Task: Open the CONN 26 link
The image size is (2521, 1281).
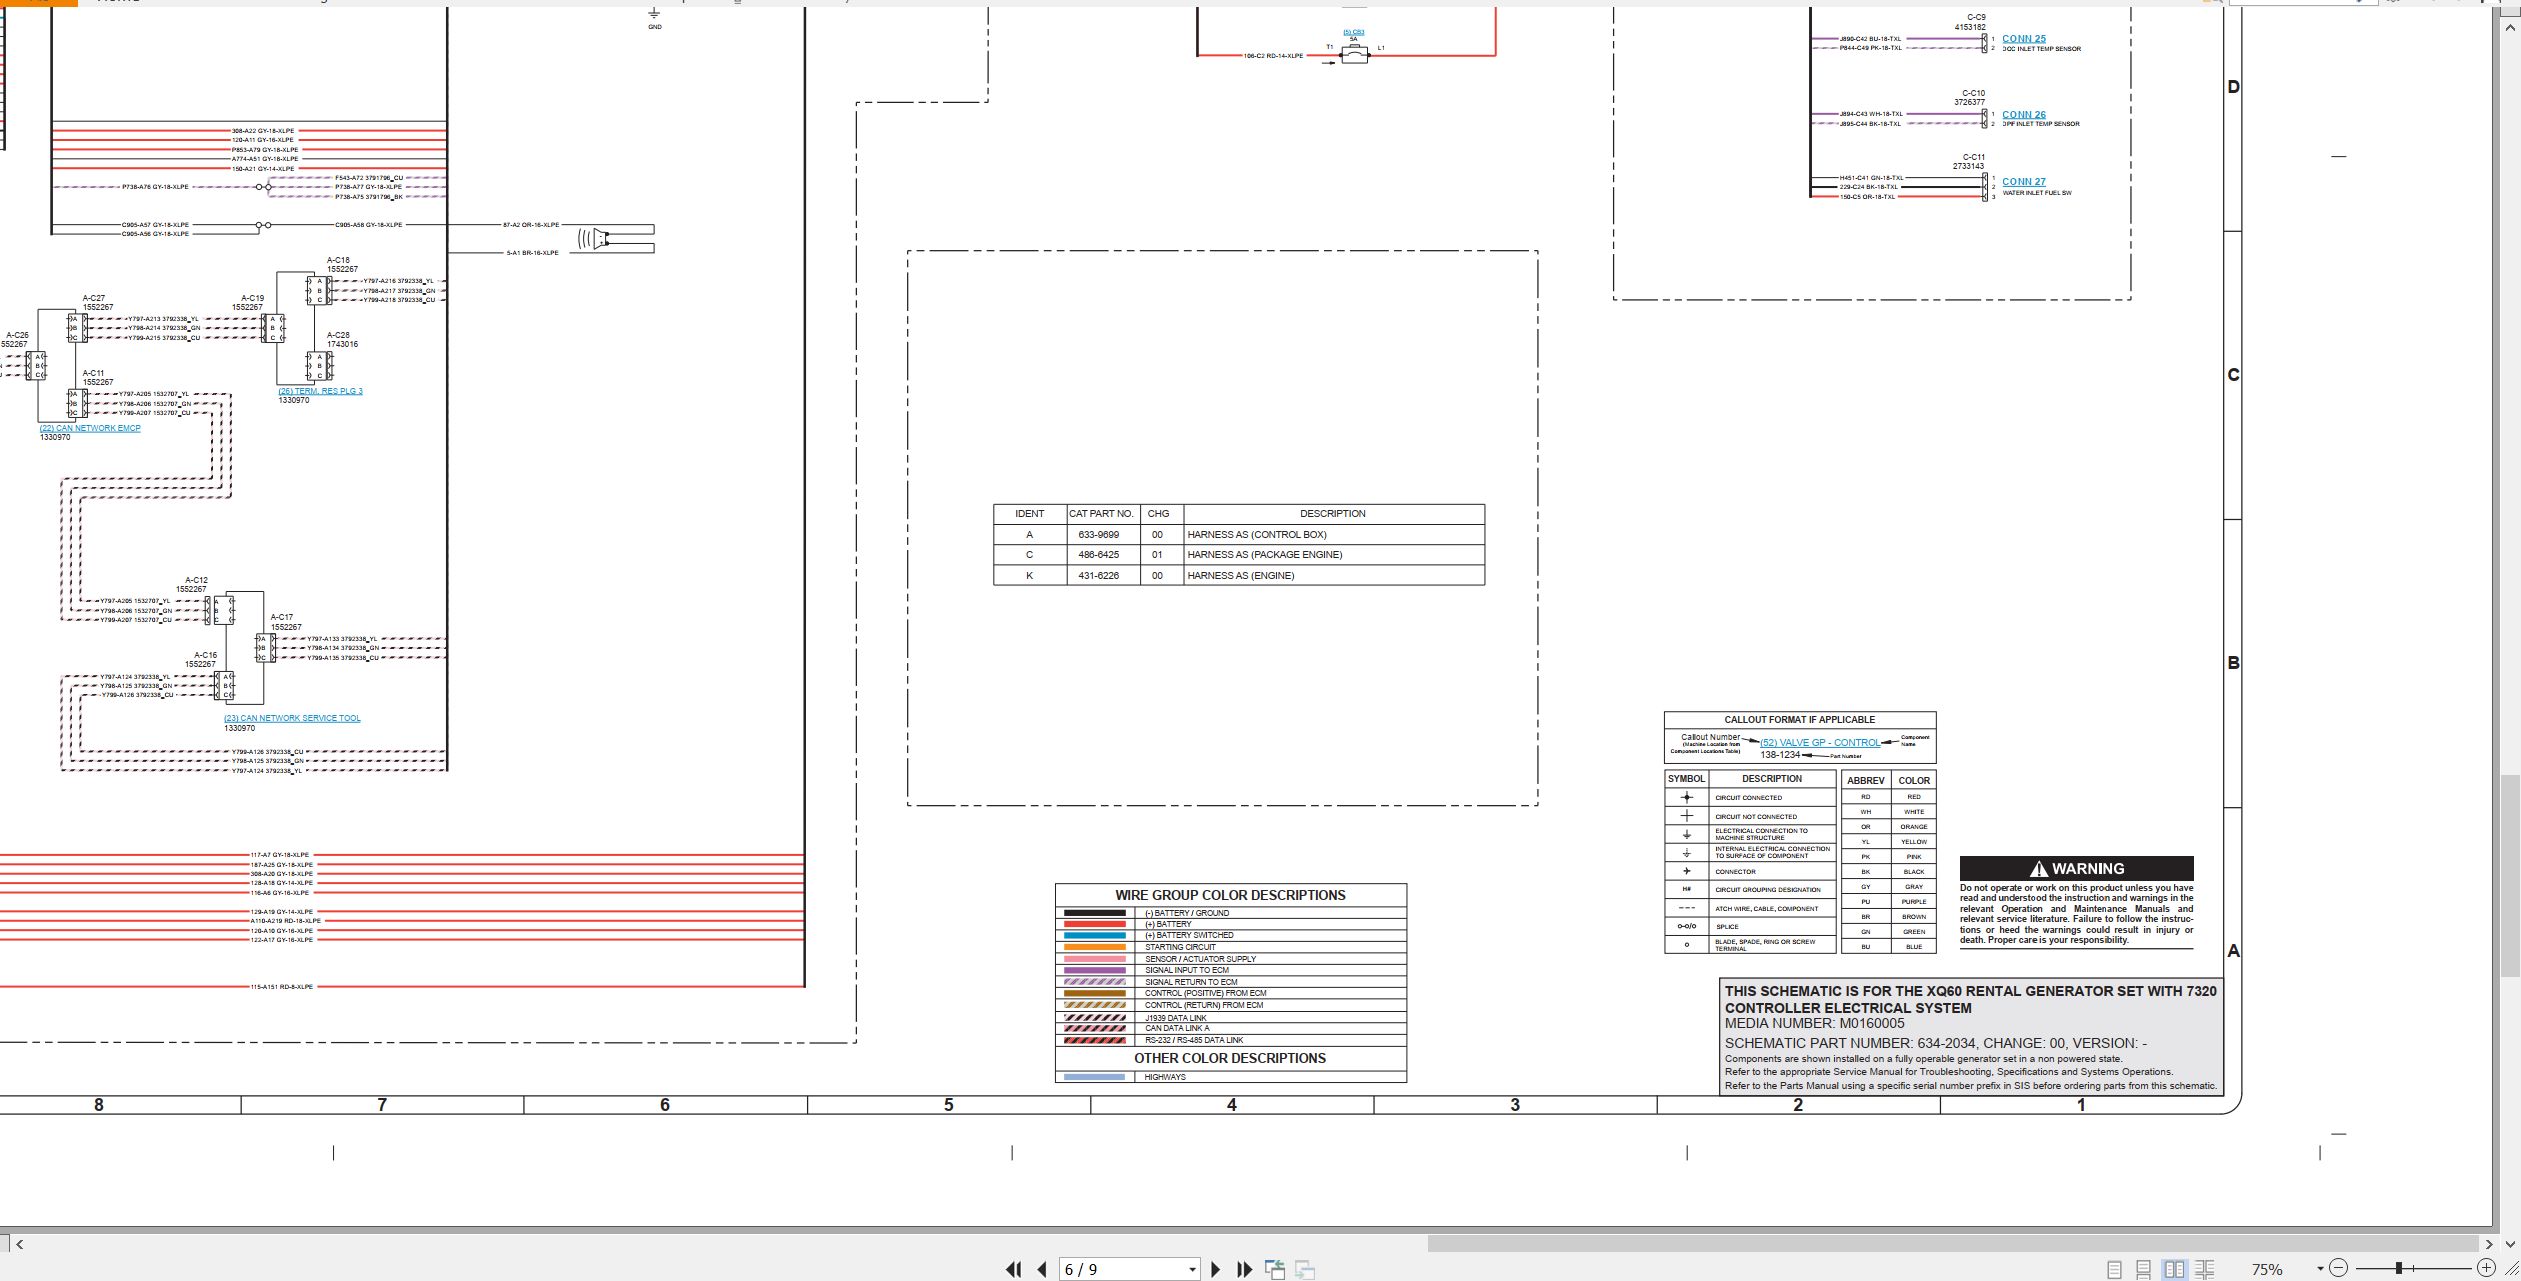Action: point(2023,115)
